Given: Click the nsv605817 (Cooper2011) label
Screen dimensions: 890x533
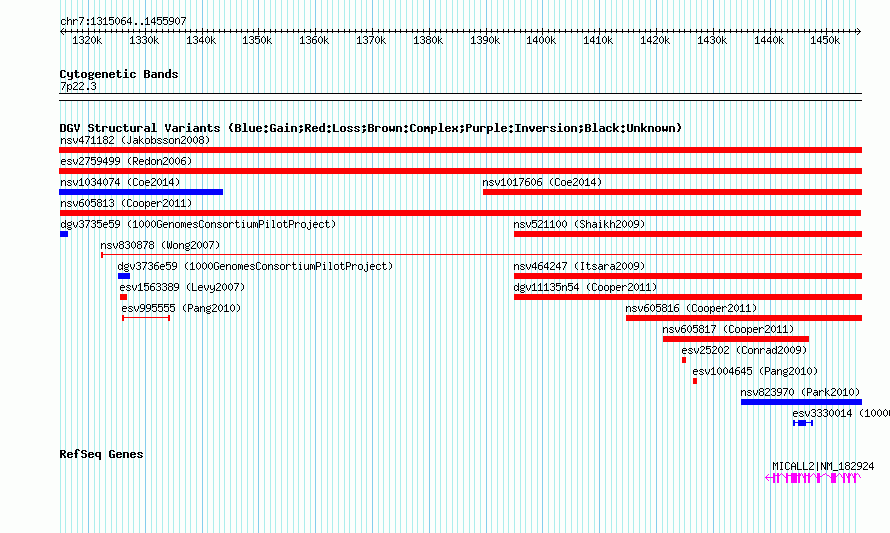Looking at the screenshot, I should tap(728, 329).
